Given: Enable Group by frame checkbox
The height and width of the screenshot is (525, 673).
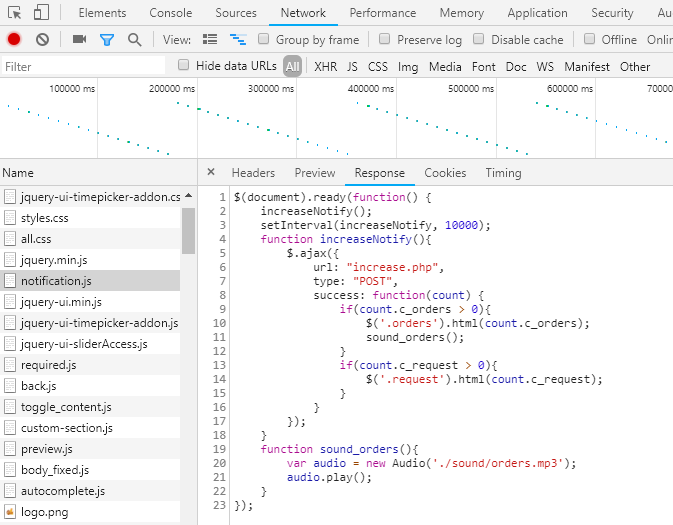Looking at the screenshot, I should tap(264, 39).
